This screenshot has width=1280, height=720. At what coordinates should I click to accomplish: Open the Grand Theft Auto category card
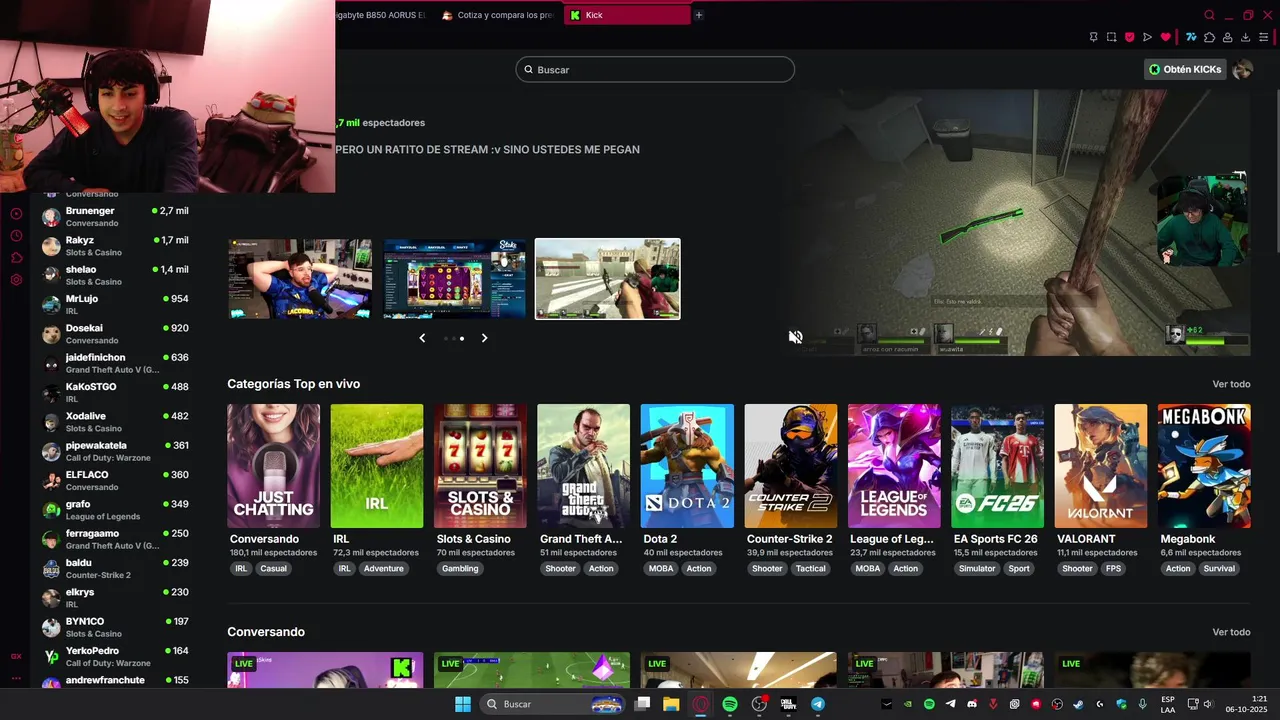click(x=584, y=466)
